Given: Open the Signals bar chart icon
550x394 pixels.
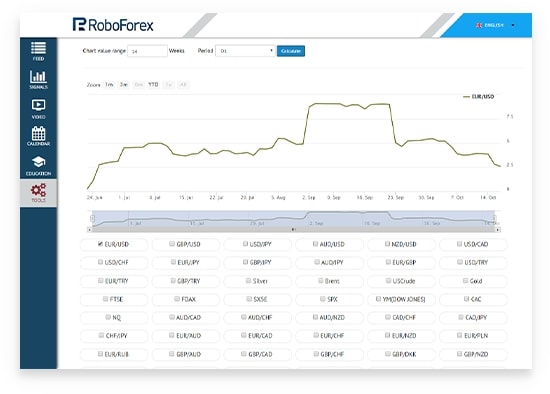Looking at the screenshot, I should pos(38,76).
